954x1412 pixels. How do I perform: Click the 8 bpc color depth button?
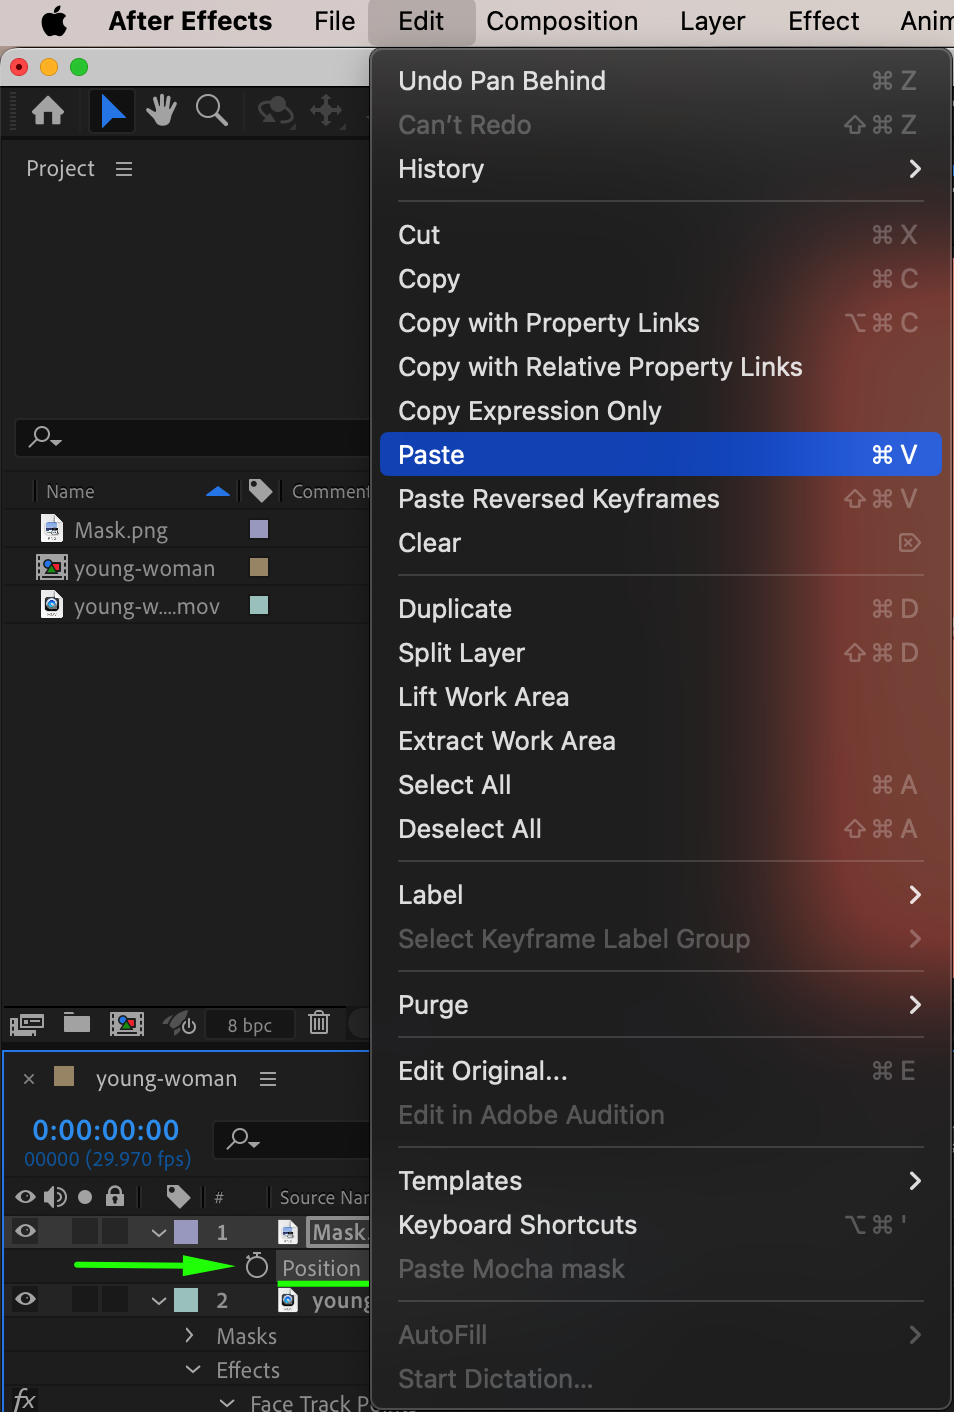pos(249,1025)
